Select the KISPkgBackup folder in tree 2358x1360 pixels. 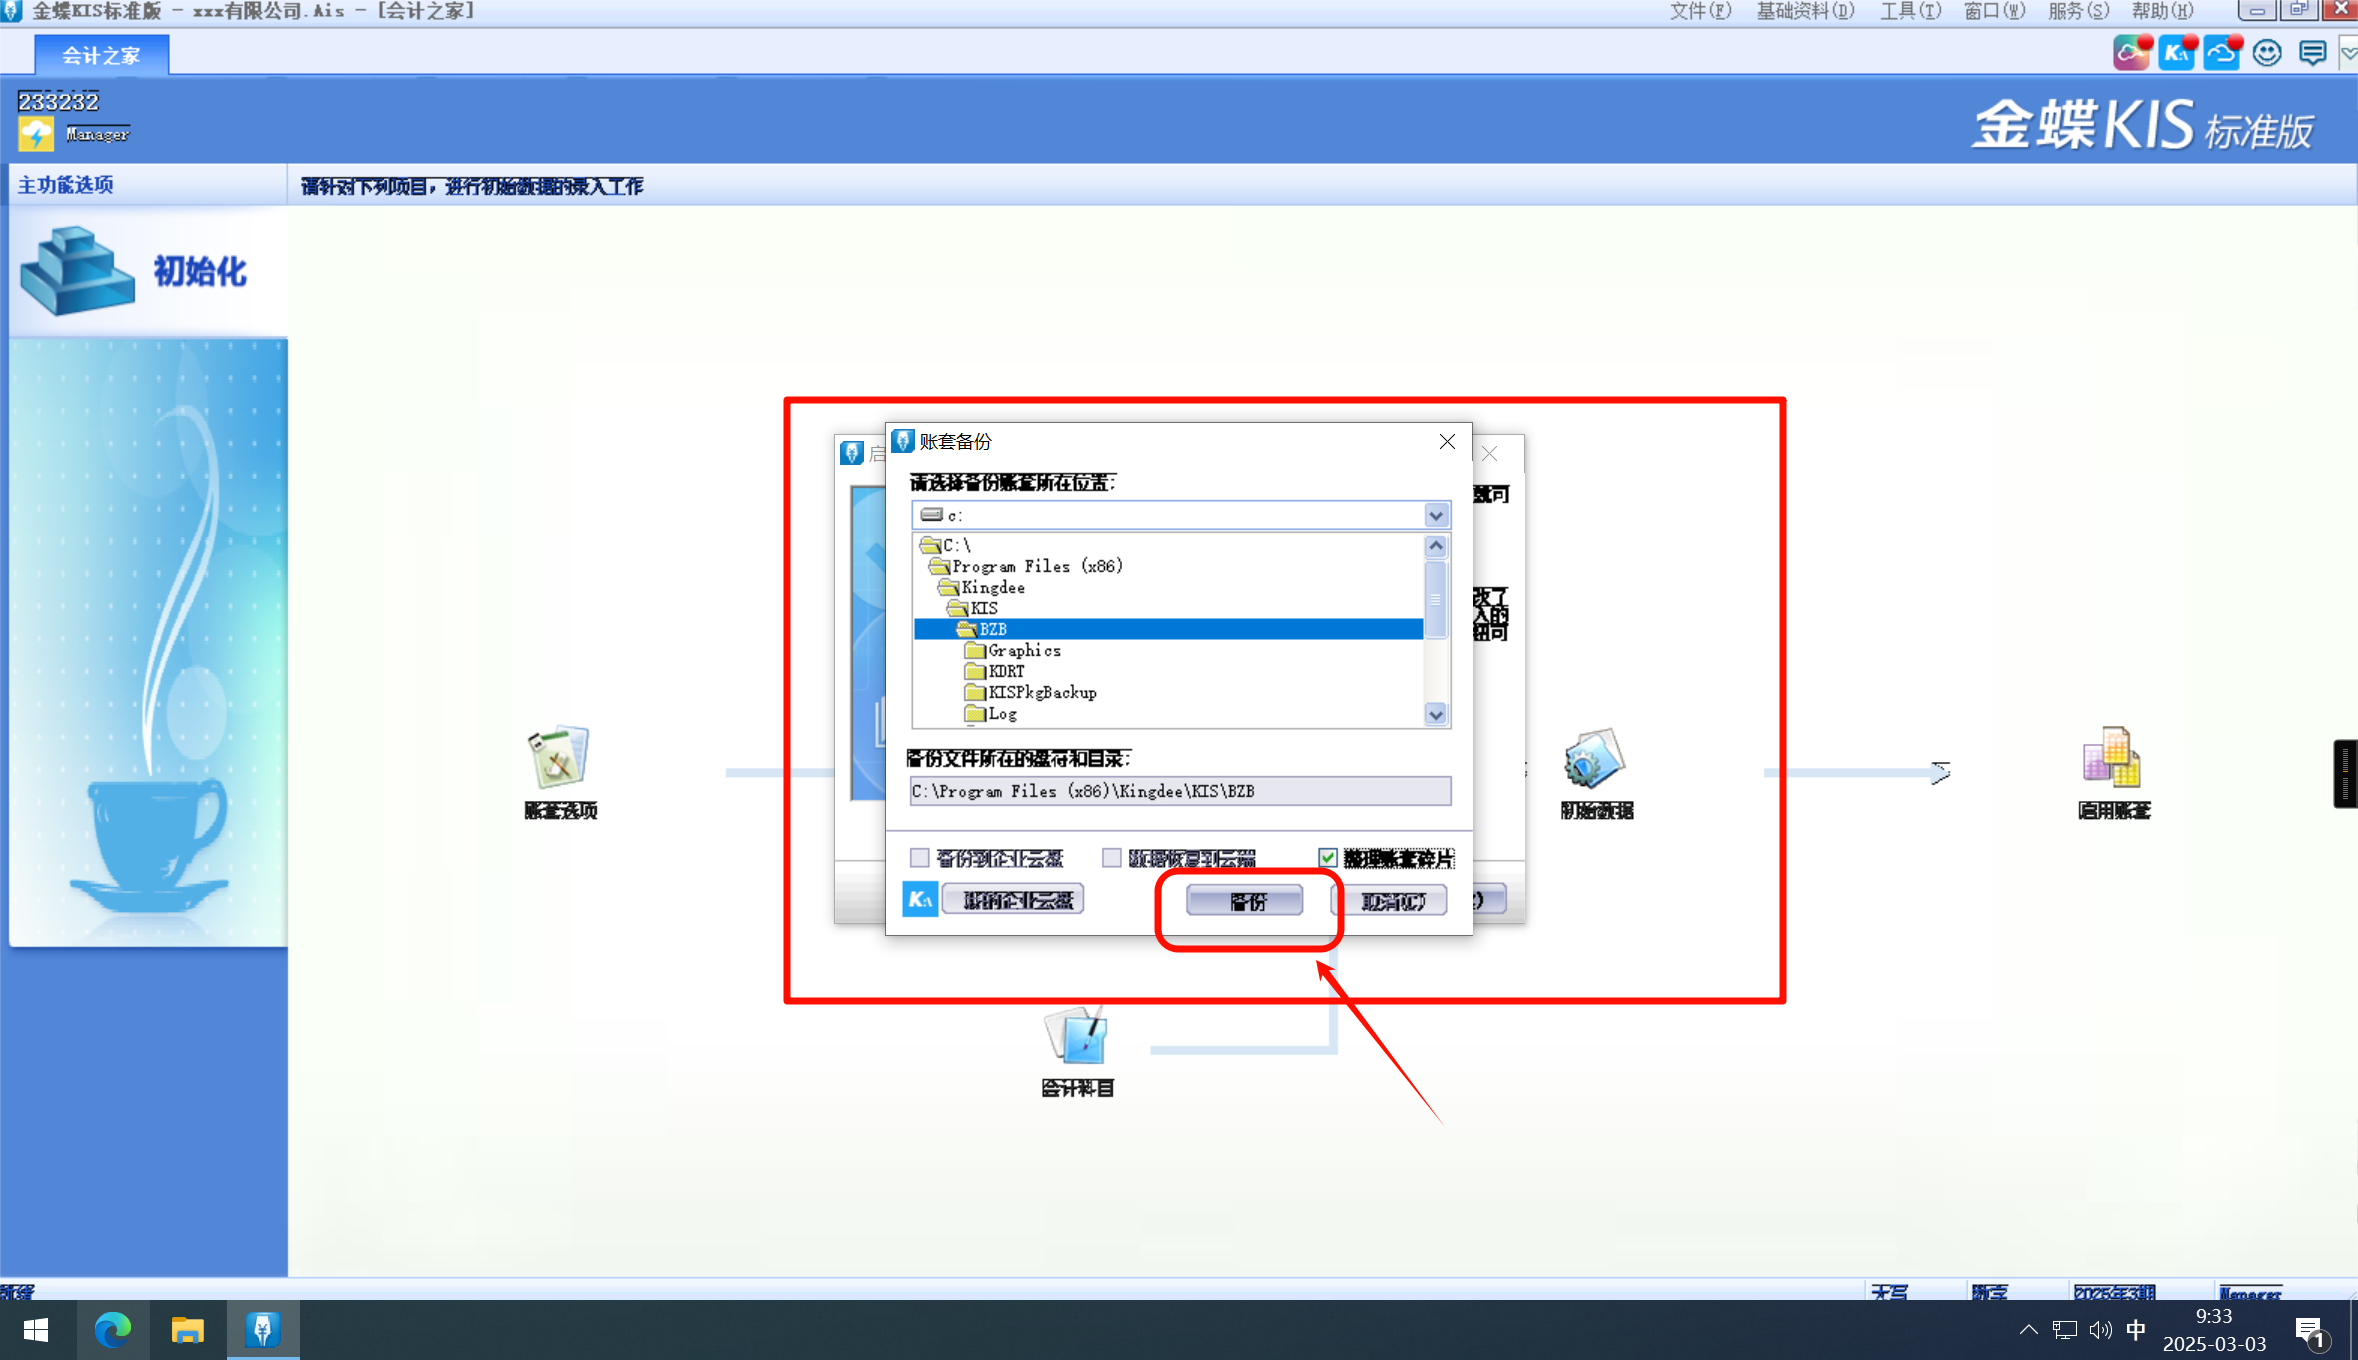point(1041,692)
